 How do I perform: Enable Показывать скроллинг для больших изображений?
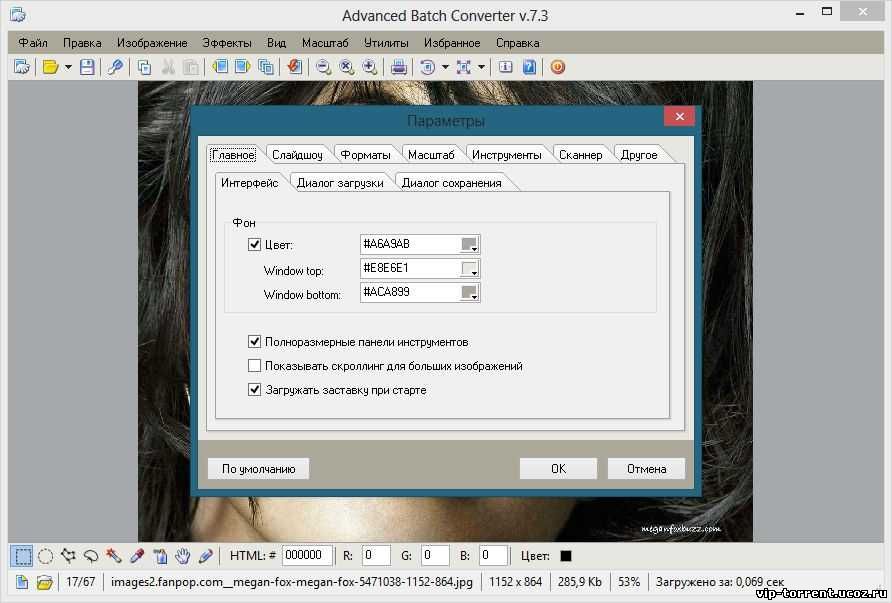coord(254,366)
